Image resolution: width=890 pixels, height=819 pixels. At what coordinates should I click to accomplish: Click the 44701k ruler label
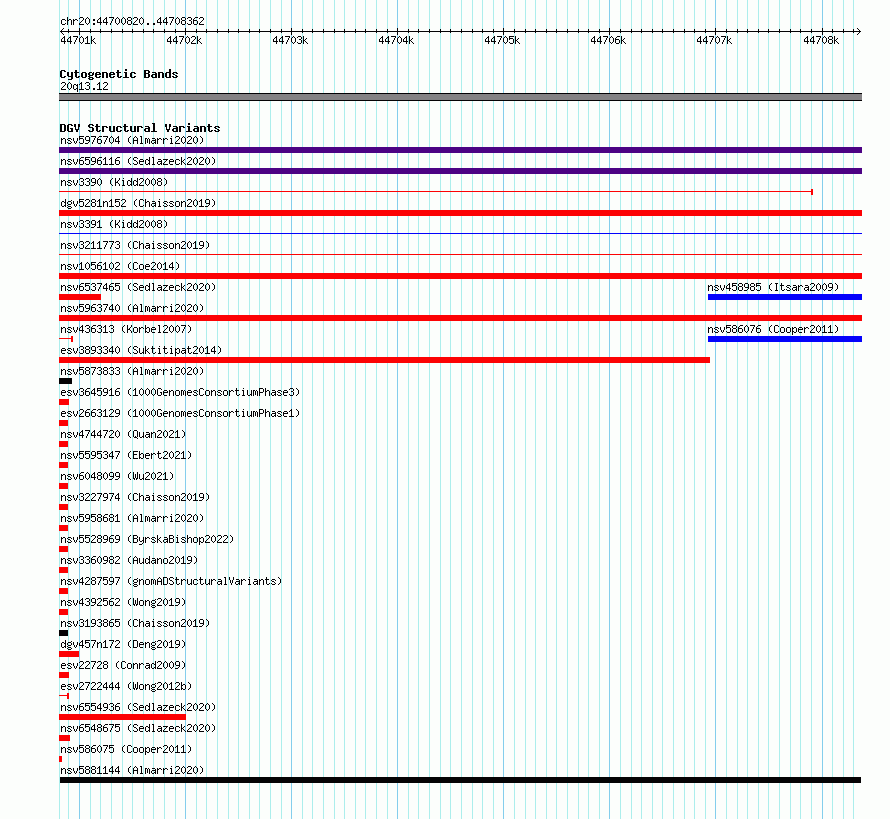tap(78, 40)
